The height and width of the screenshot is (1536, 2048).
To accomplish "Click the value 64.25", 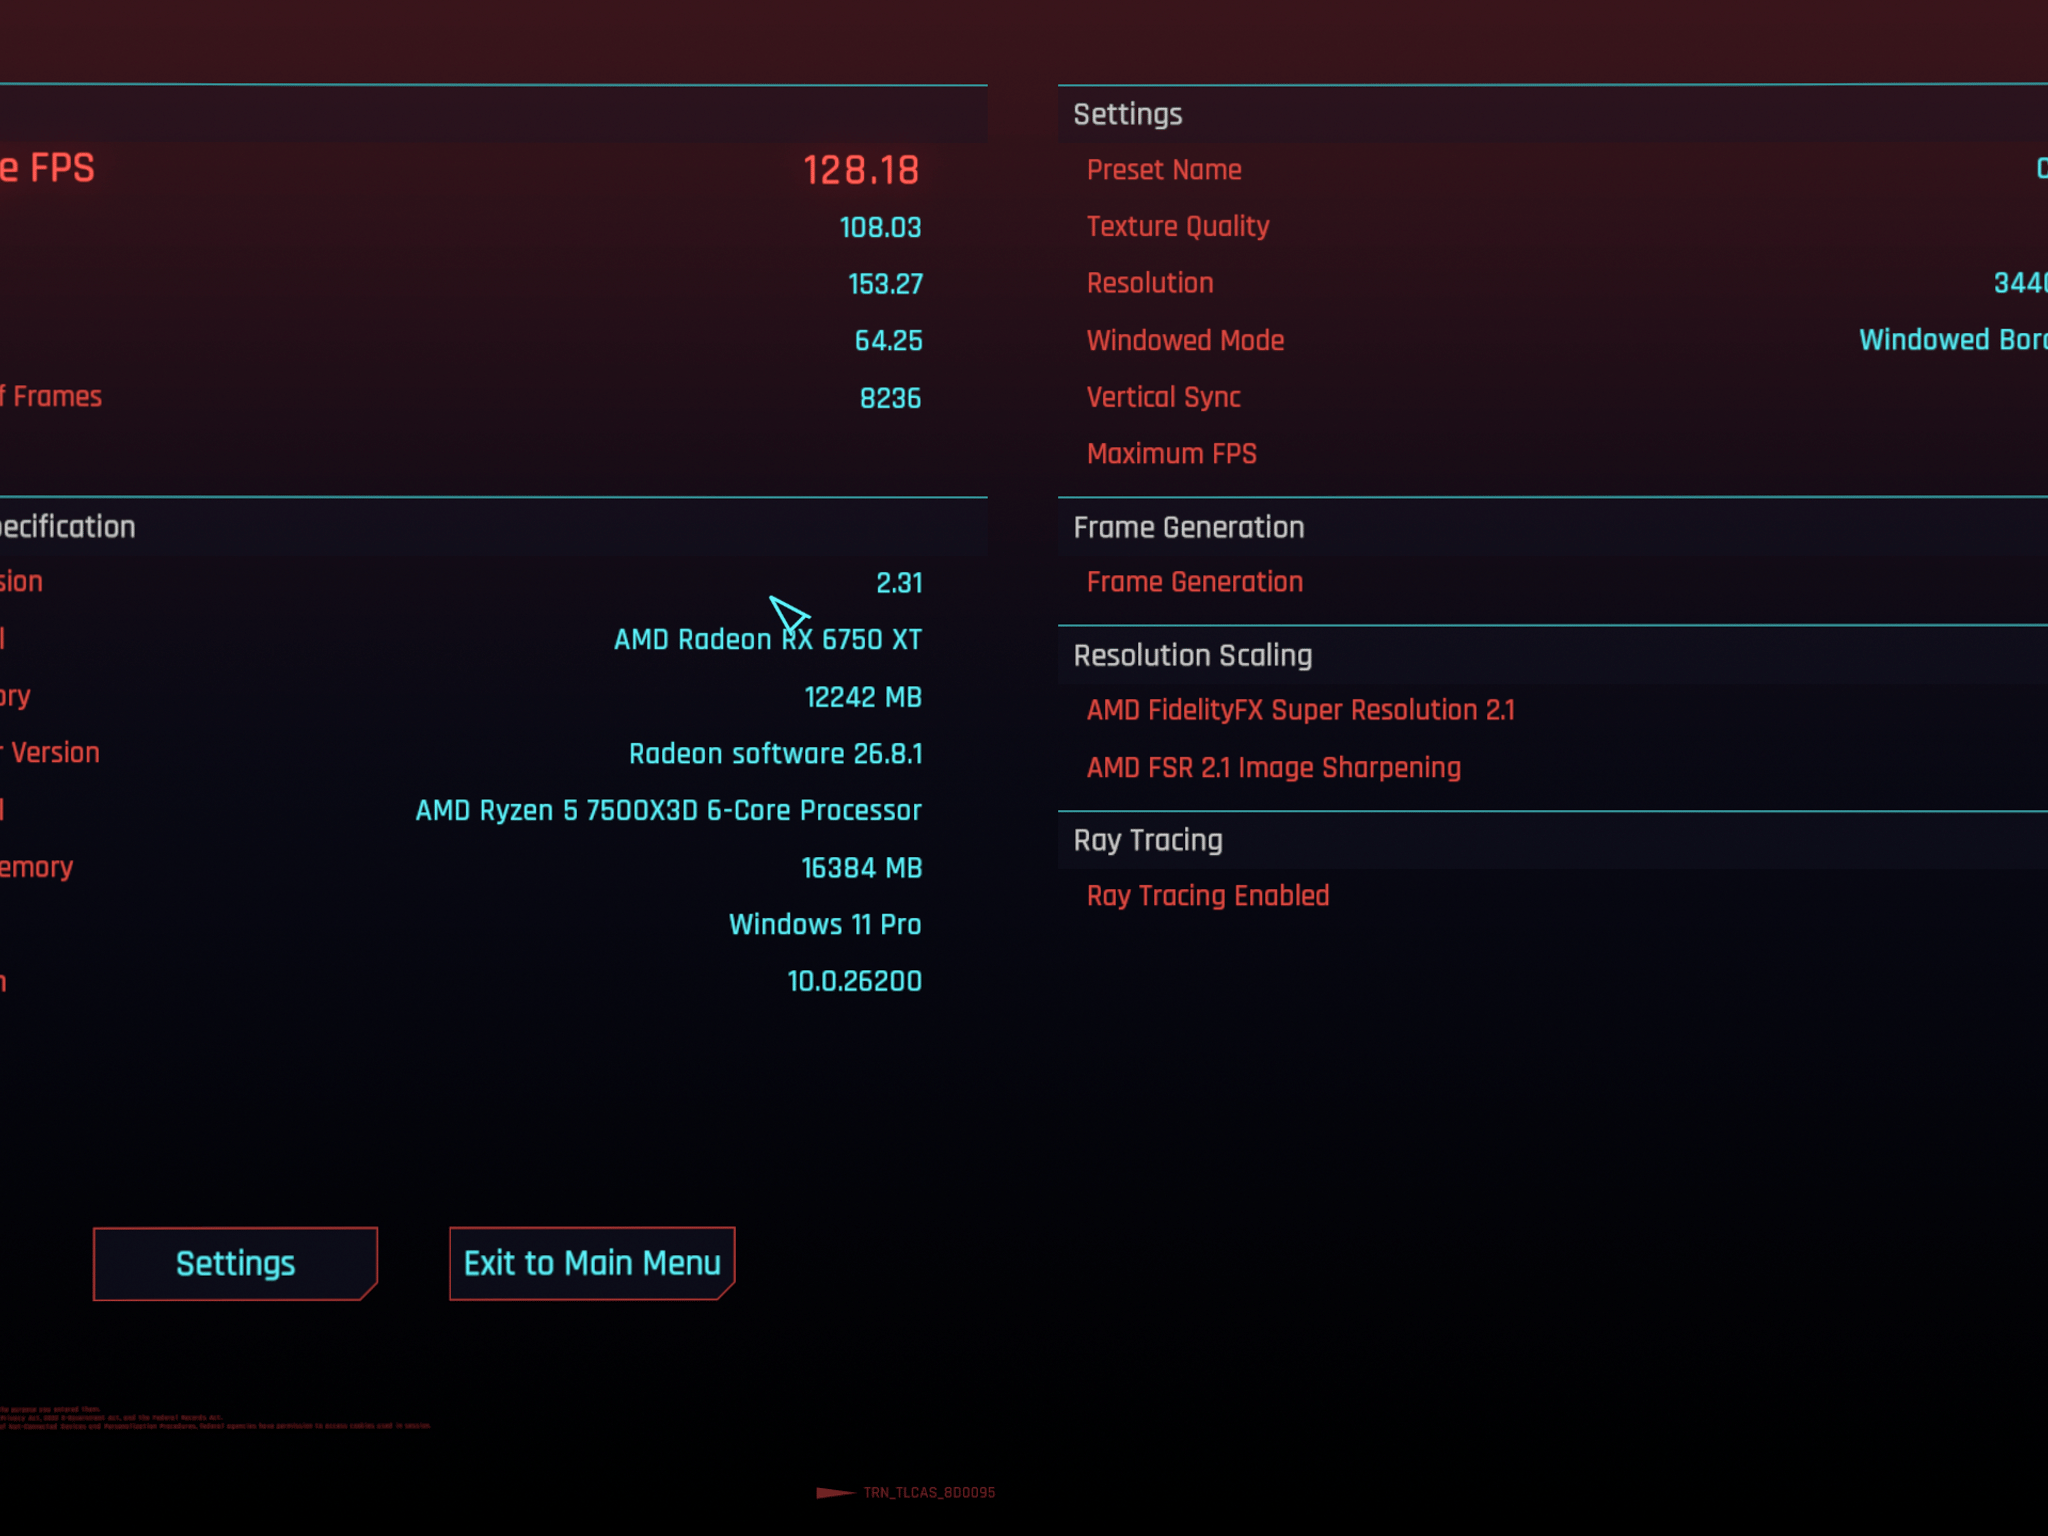I will click(x=888, y=341).
